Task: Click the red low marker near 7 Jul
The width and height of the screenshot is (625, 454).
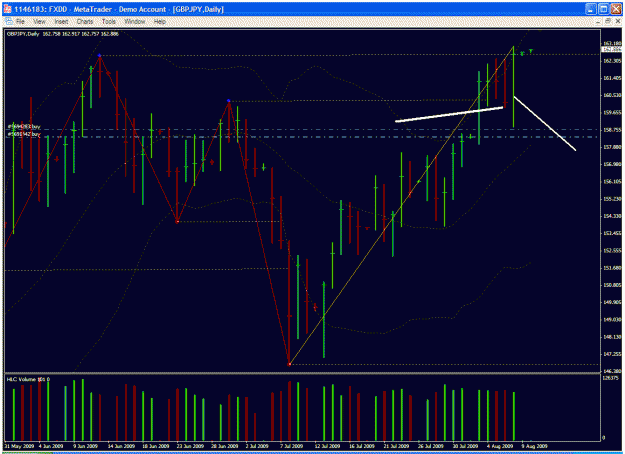Action: coord(290,364)
